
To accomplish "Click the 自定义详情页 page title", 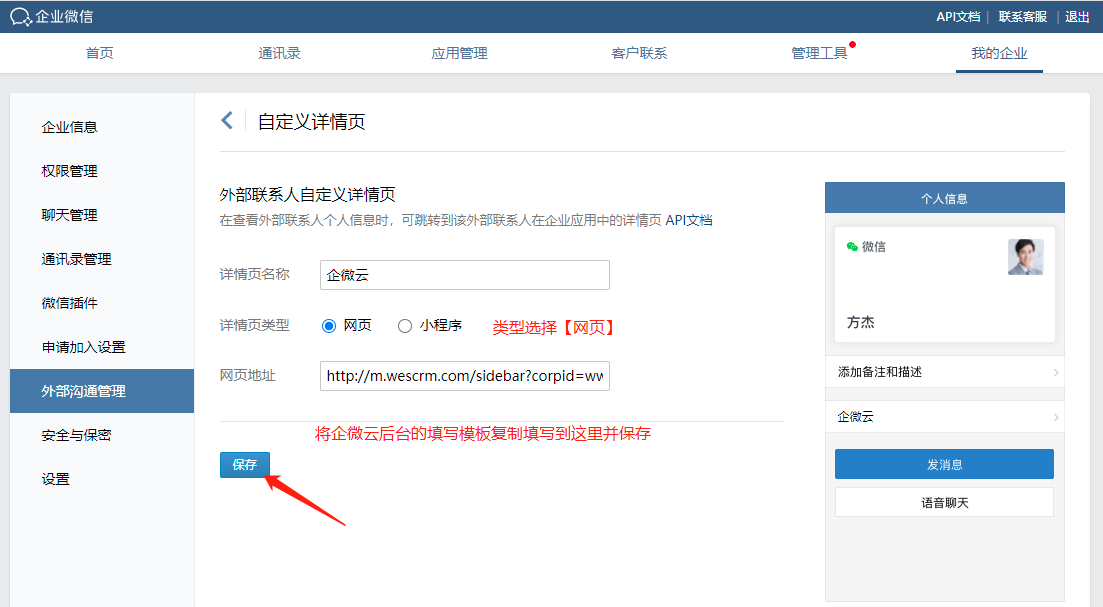I will 312,122.
